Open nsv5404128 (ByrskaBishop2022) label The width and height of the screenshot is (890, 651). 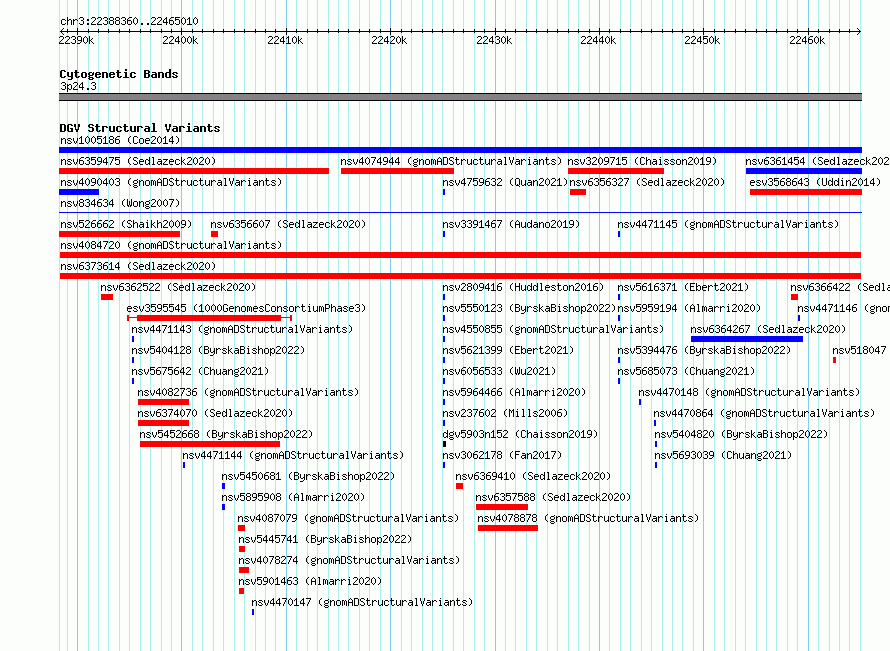tap(218, 350)
